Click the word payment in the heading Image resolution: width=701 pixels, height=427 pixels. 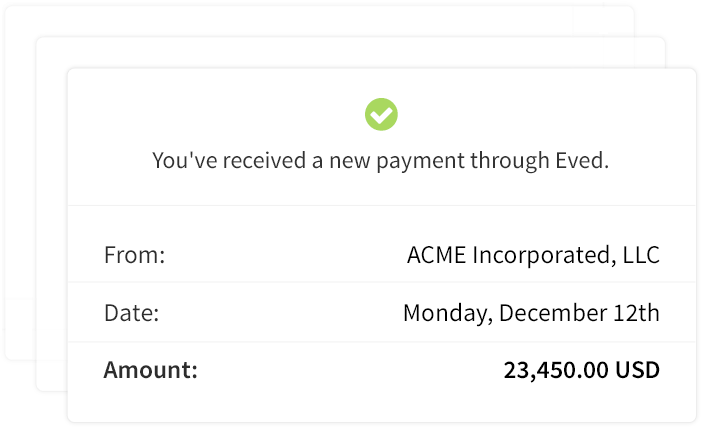coord(420,161)
